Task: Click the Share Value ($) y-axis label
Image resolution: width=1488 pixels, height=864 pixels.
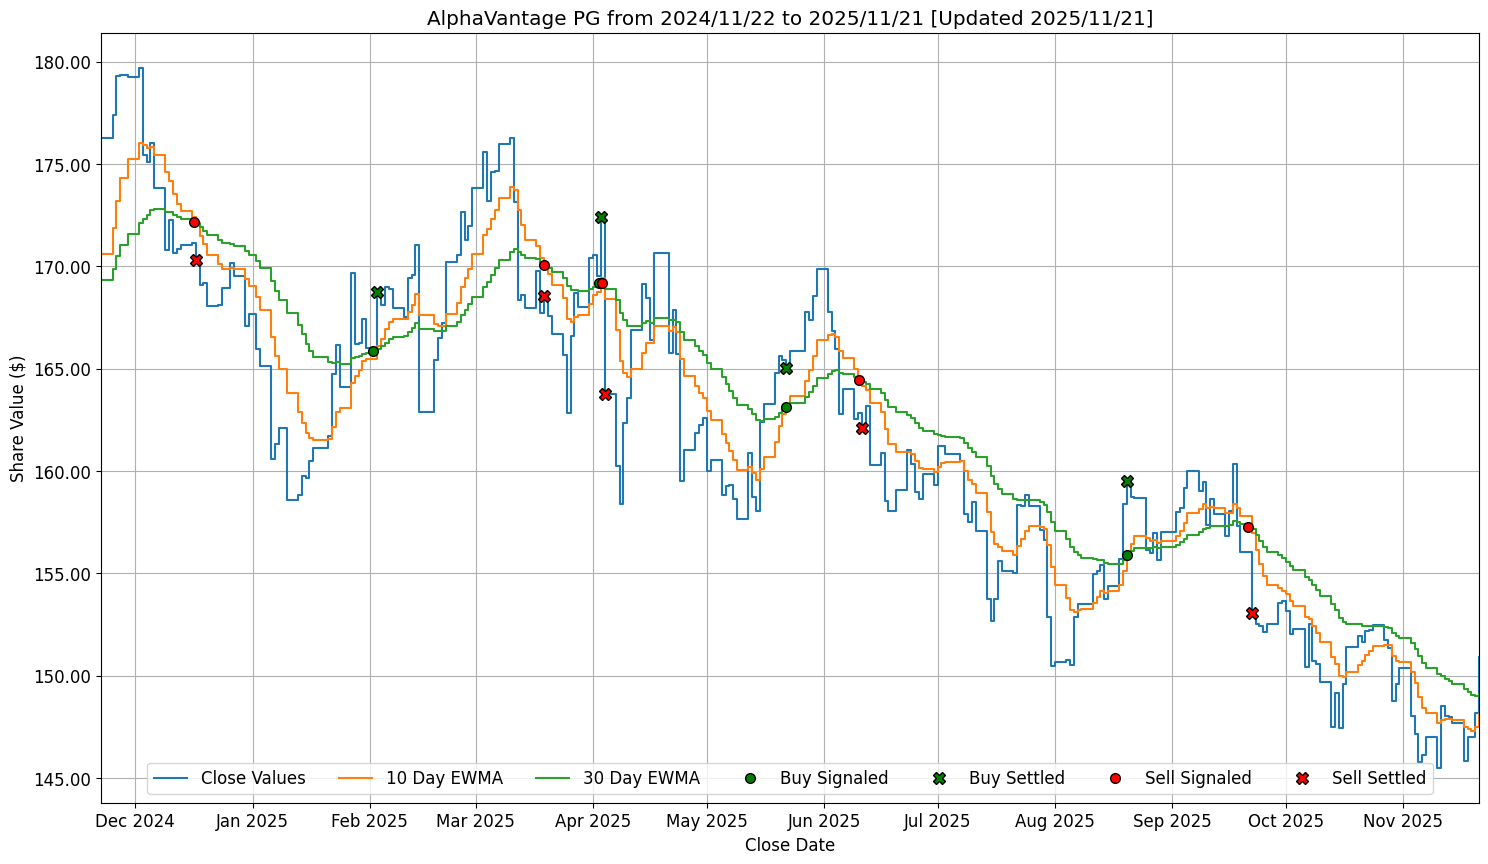Action: (x=17, y=418)
